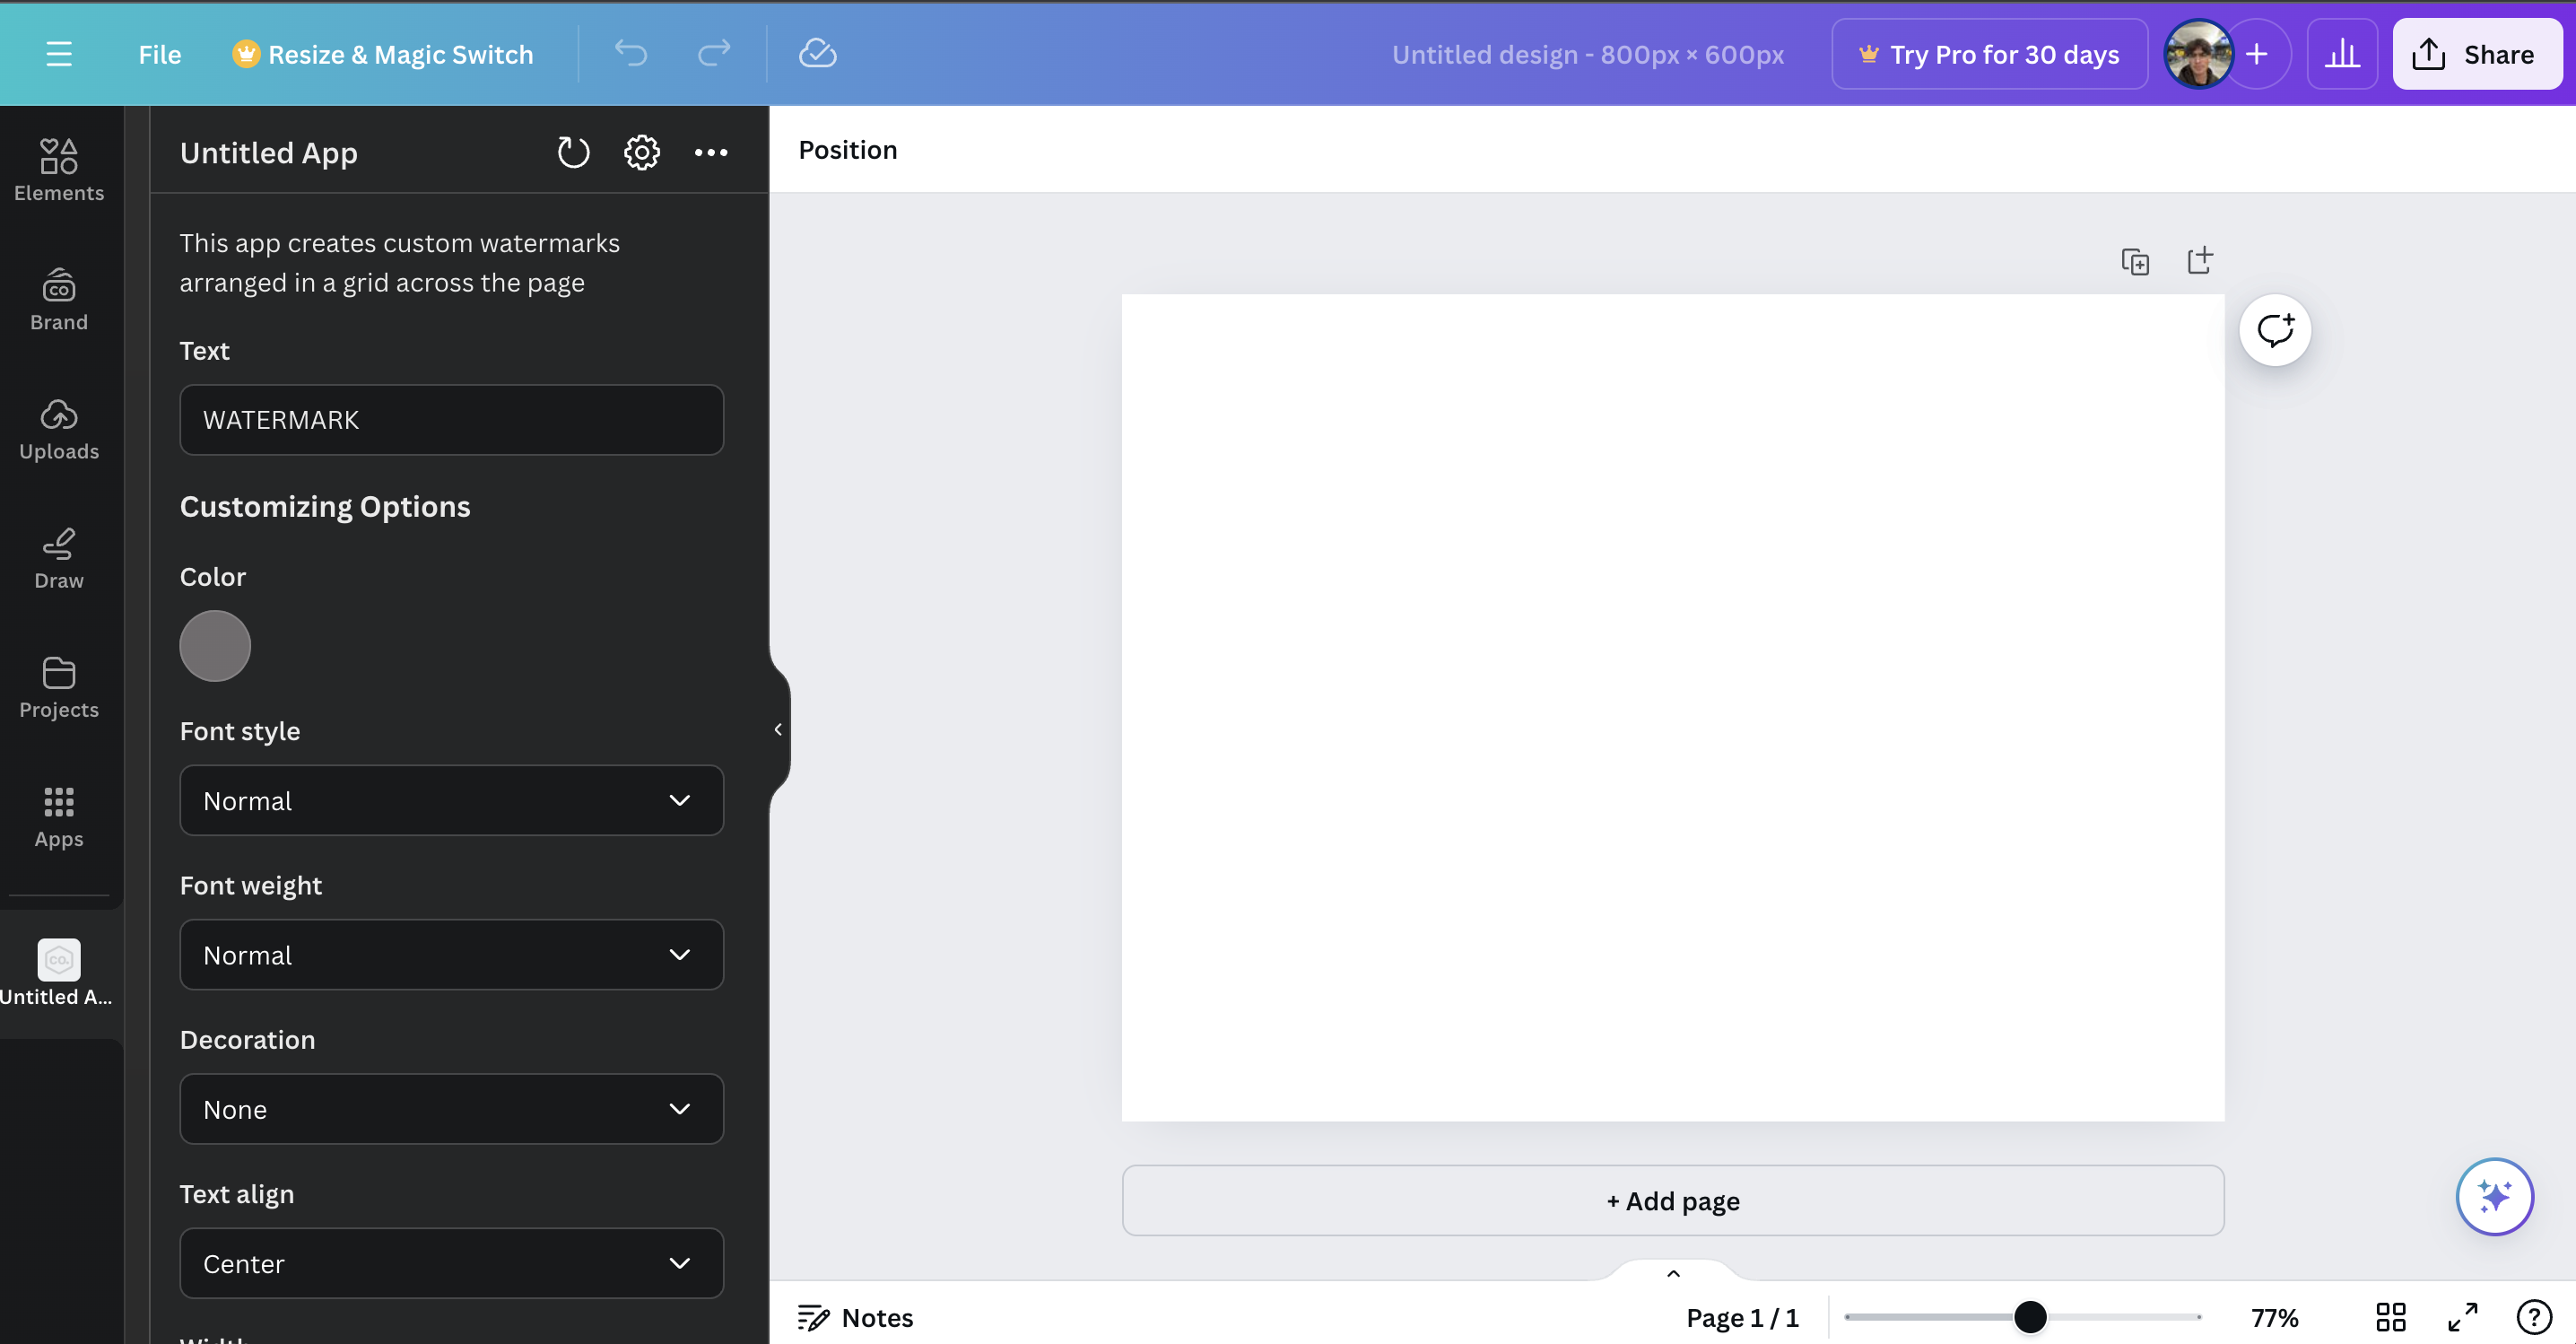
Task: Select the Draw tool
Action: pyautogui.click(x=59, y=557)
